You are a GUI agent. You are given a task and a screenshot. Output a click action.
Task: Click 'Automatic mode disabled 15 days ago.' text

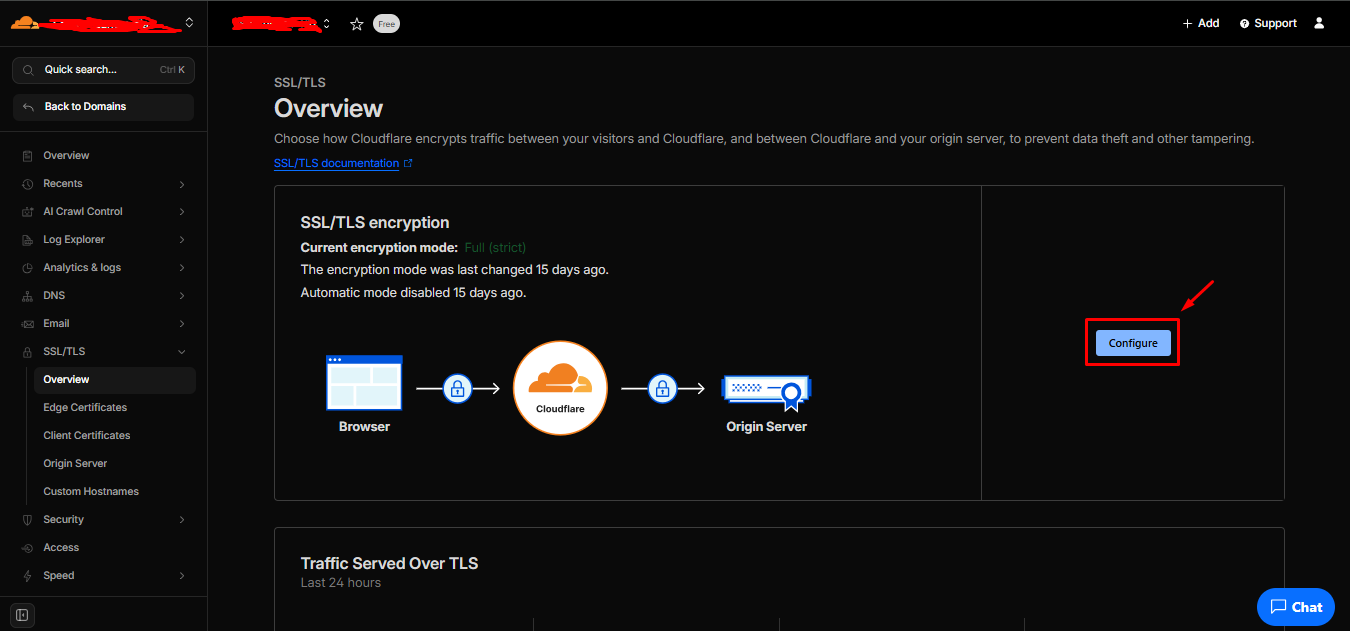(414, 293)
